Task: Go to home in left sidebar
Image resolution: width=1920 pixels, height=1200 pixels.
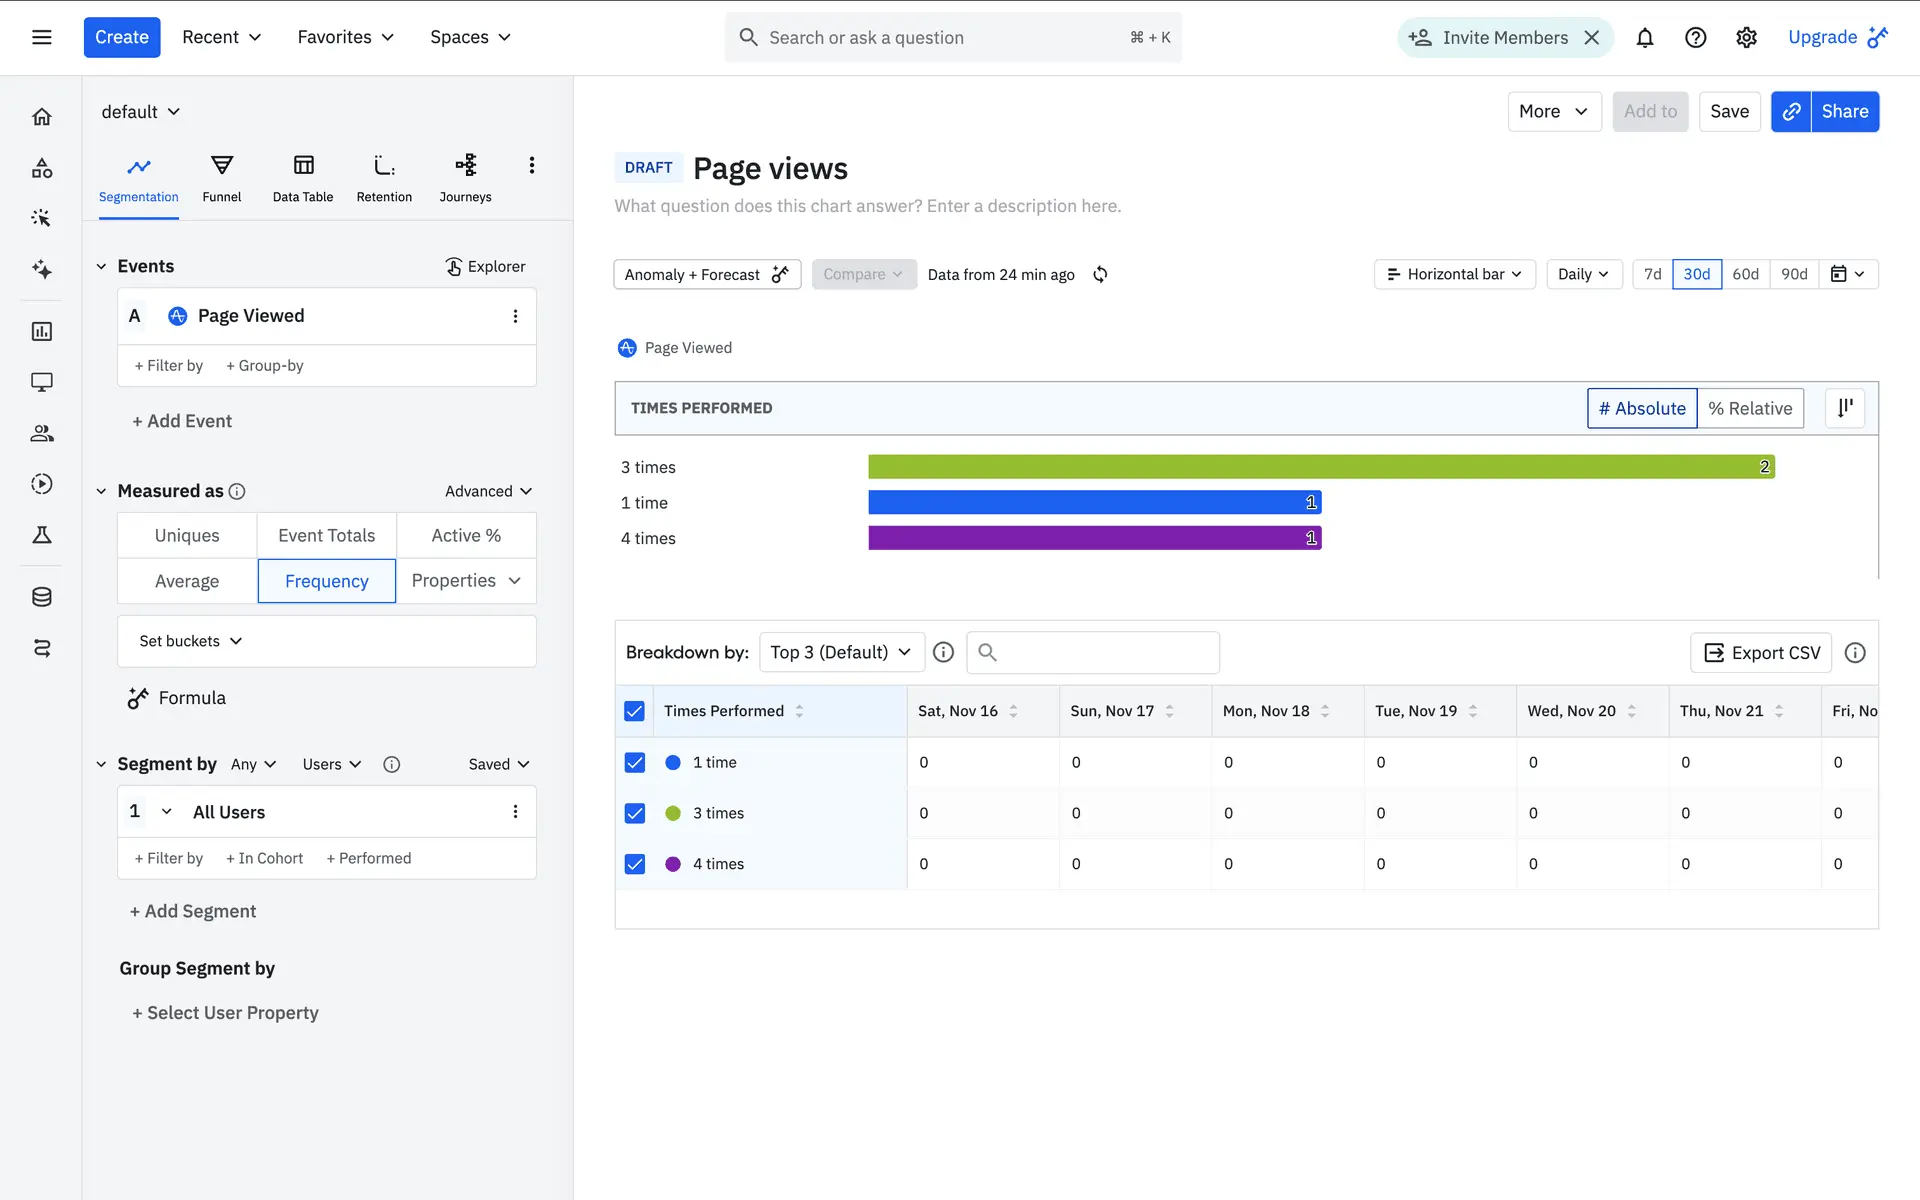Action: (41, 117)
